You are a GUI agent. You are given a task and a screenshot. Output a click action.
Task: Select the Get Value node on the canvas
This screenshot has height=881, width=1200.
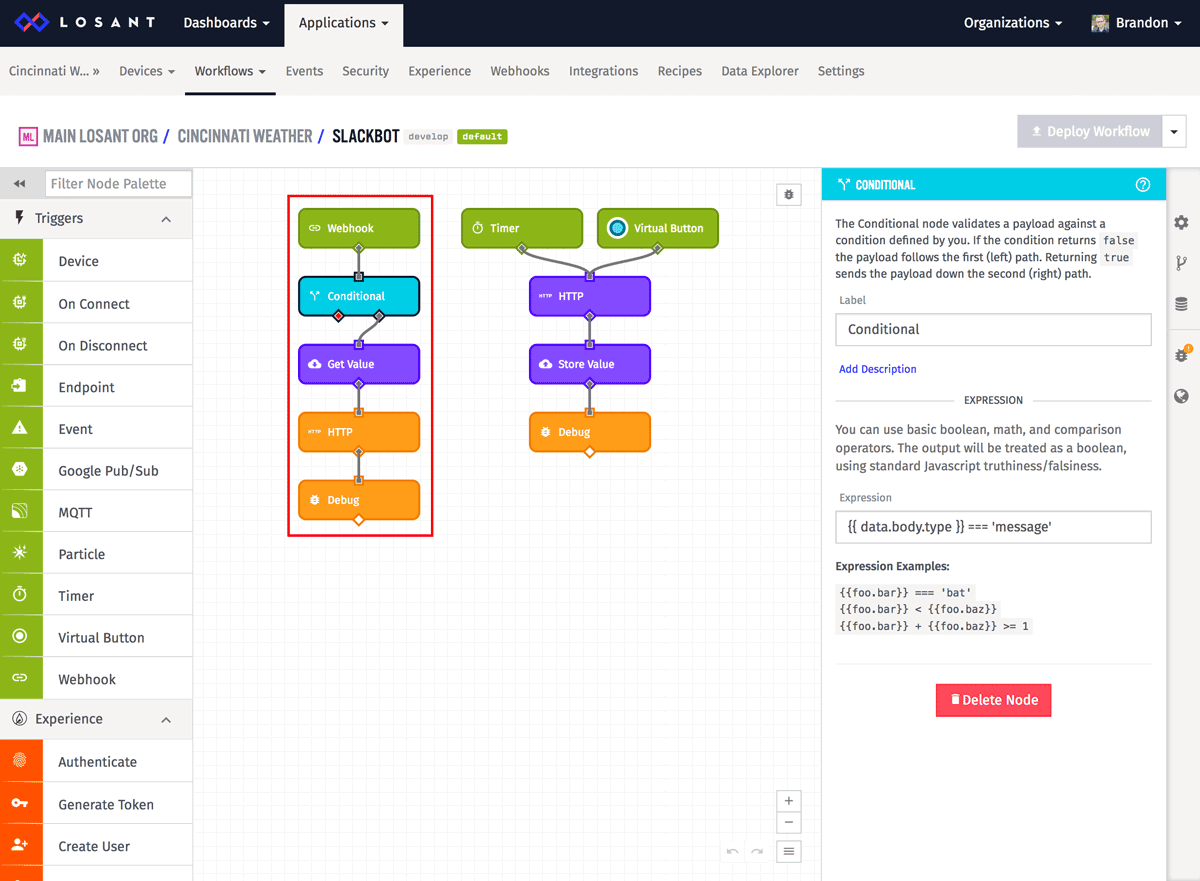[x=359, y=364]
